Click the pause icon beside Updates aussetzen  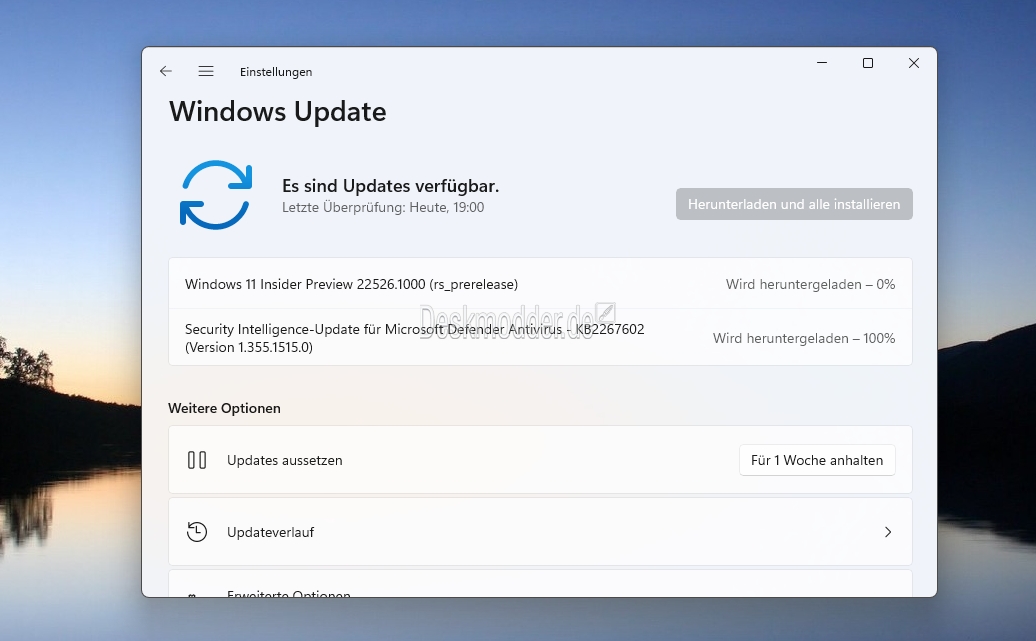coord(197,460)
